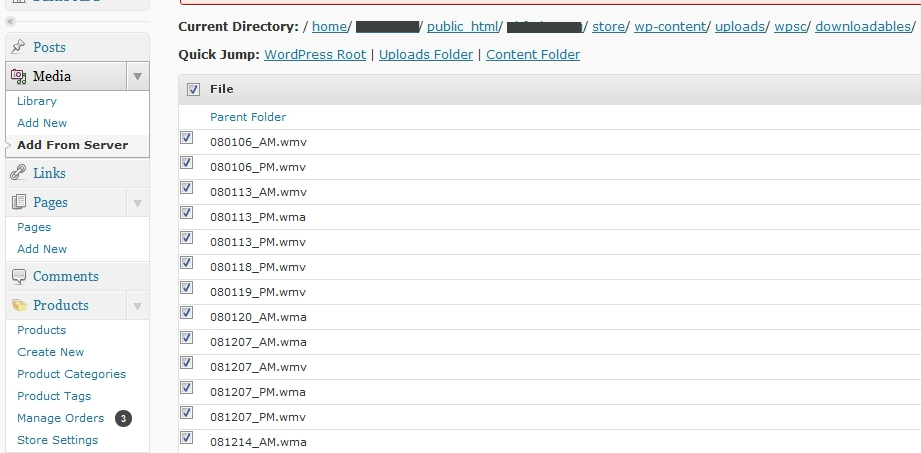The image size is (921, 453).
Task: Navigate to home directory breadcrumb
Action: pyautogui.click(x=330, y=27)
